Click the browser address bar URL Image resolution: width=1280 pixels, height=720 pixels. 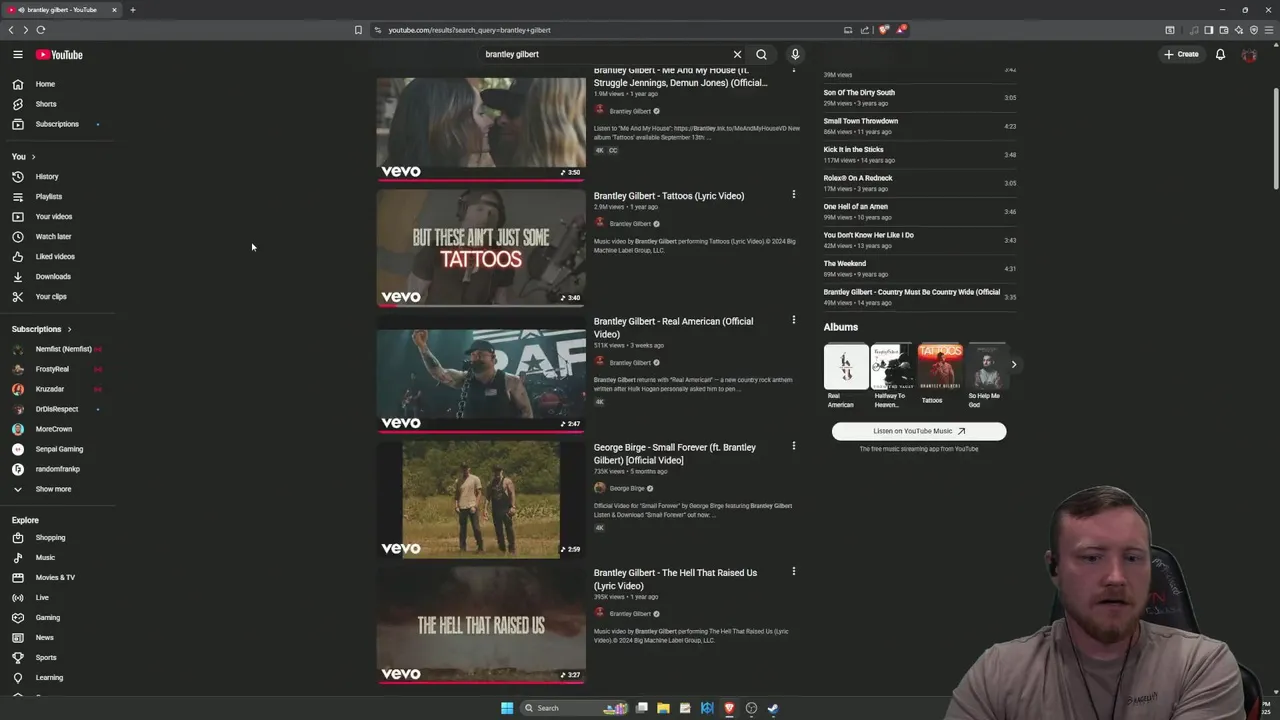pyautogui.click(x=470, y=30)
